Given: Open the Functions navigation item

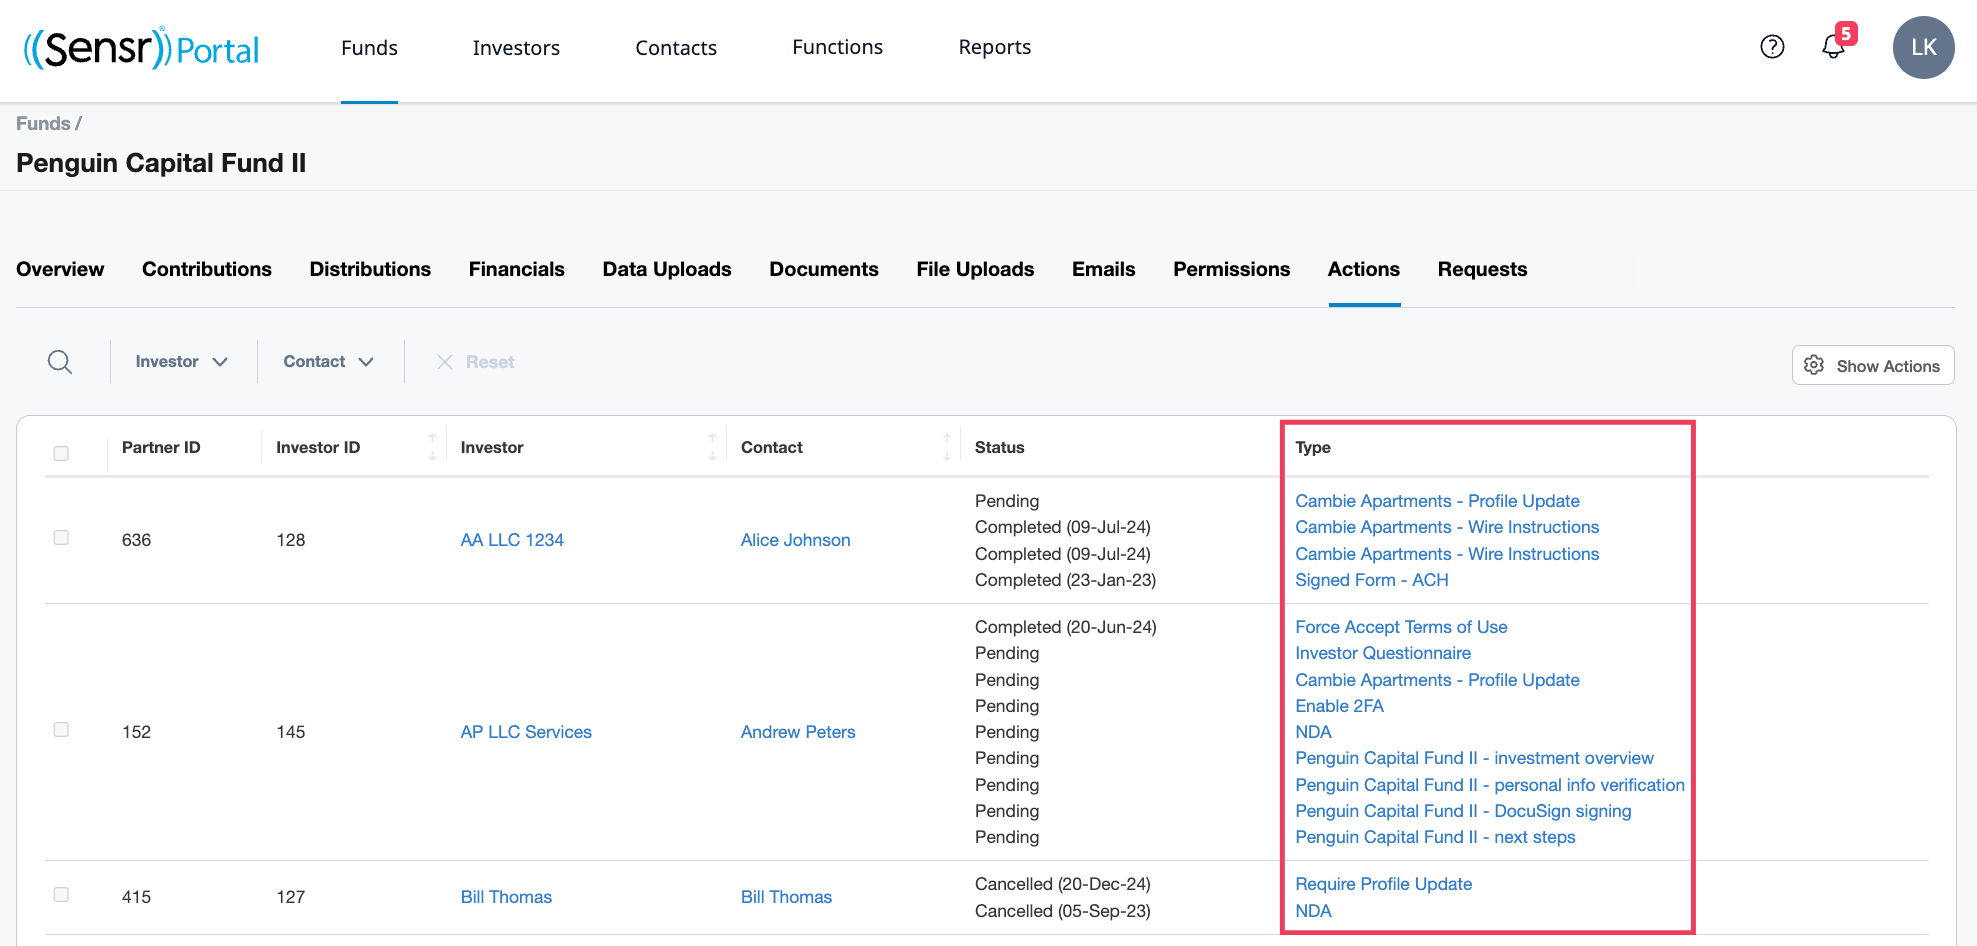Looking at the screenshot, I should pyautogui.click(x=837, y=48).
